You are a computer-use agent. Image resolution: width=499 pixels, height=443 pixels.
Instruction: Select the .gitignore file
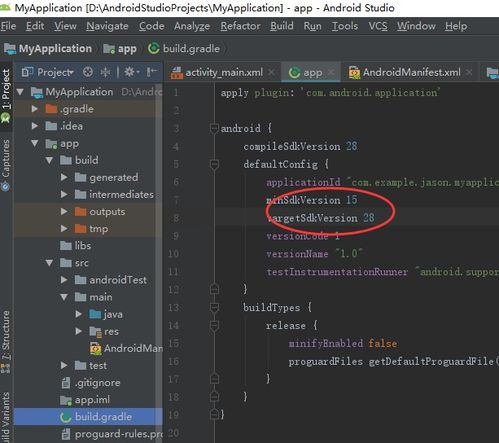click(x=91, y=383)
